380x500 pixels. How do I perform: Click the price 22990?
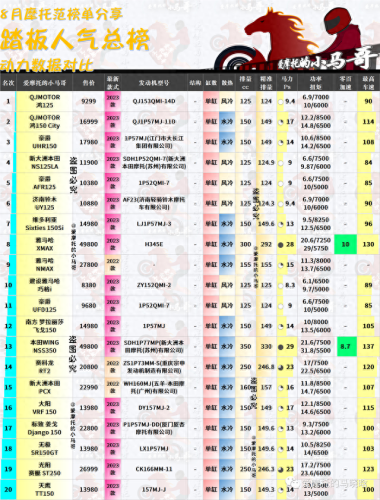(89, 387)
